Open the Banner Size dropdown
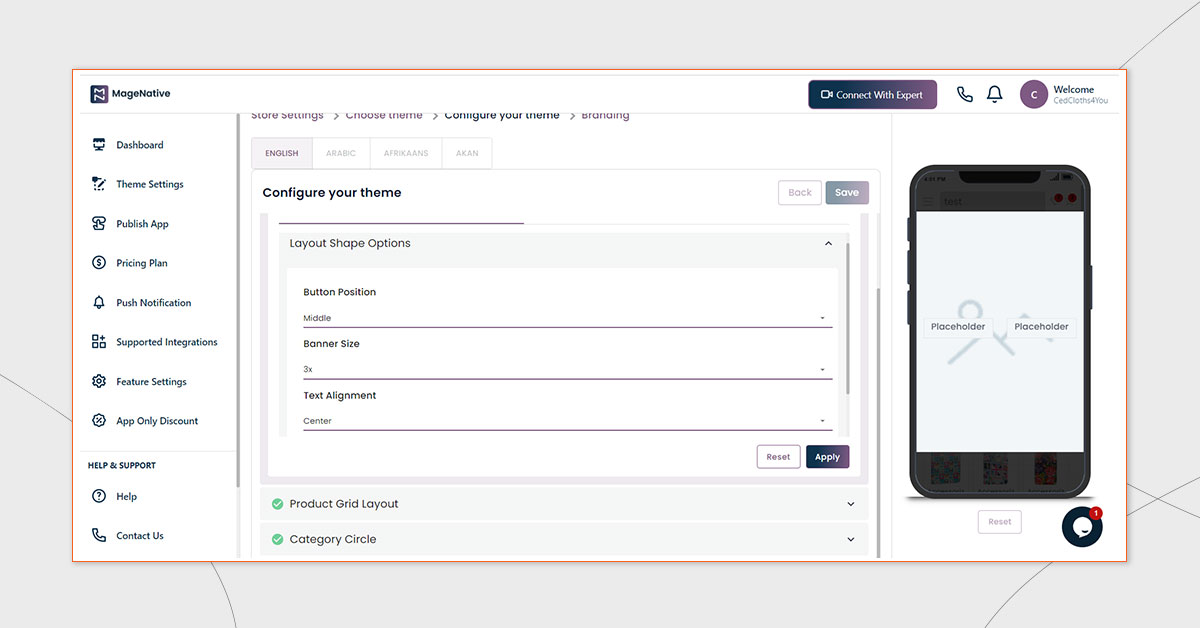 pos(567,369)
